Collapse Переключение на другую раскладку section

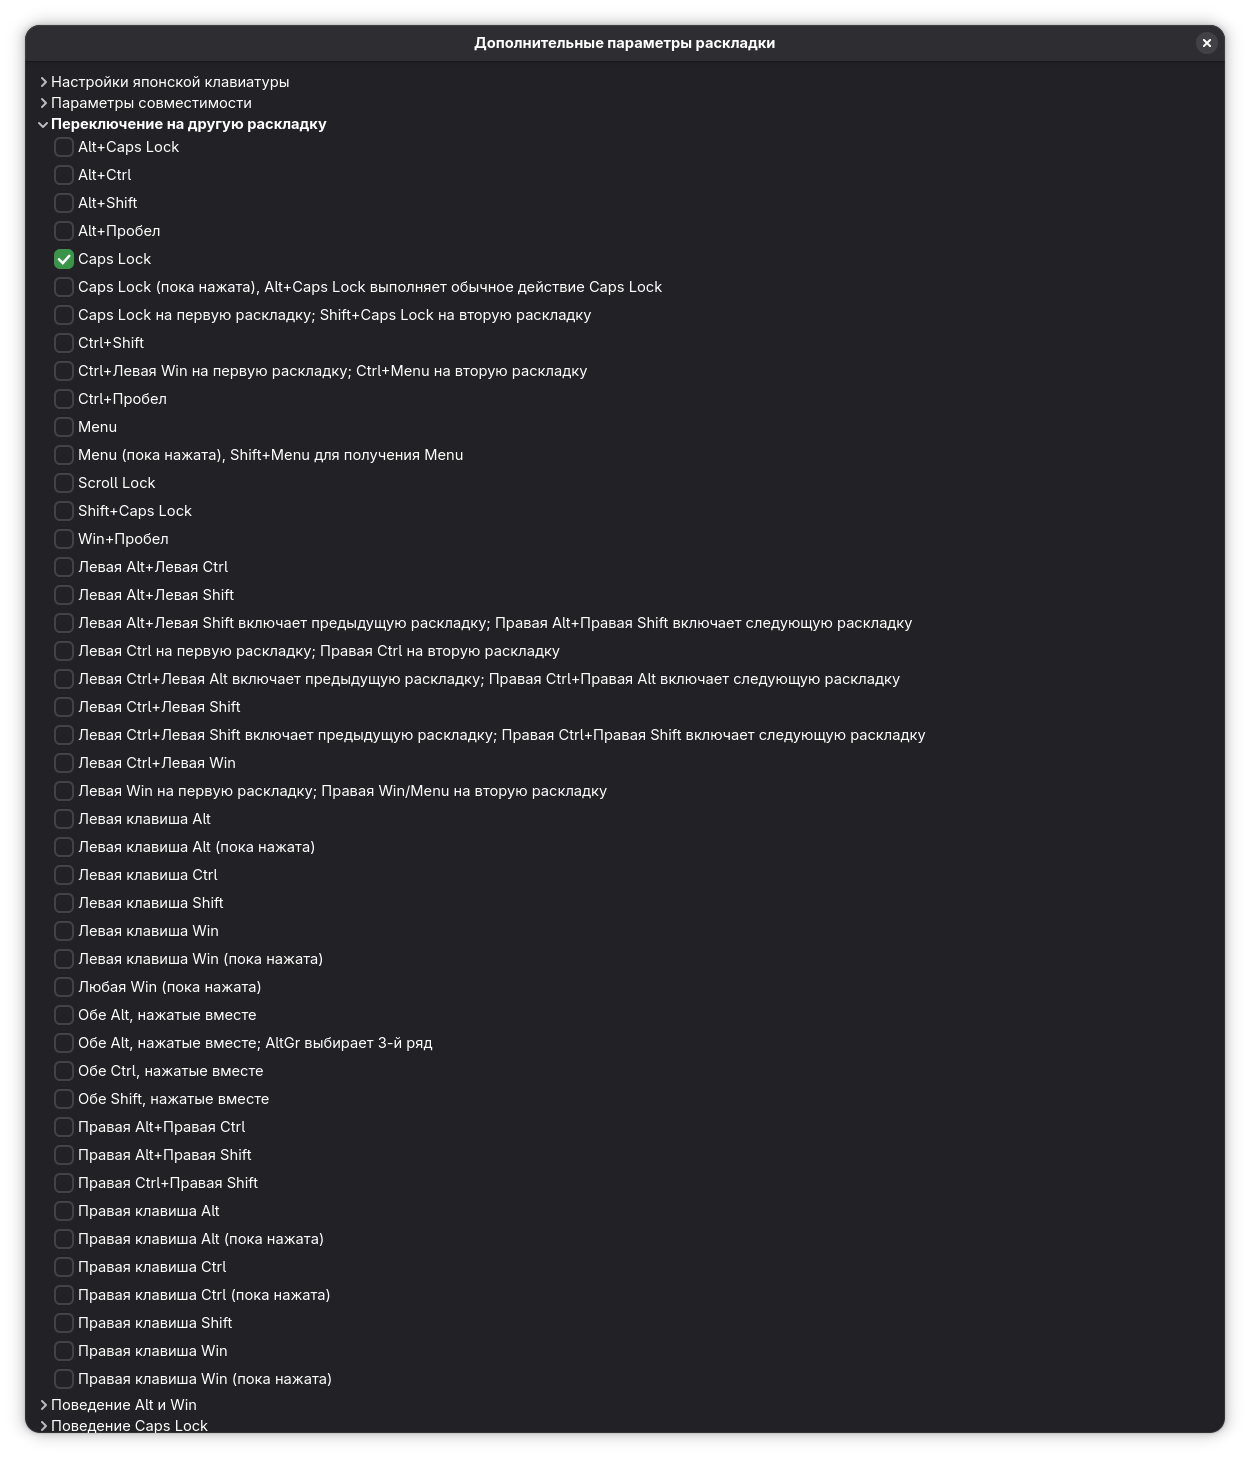click(44, 124)
